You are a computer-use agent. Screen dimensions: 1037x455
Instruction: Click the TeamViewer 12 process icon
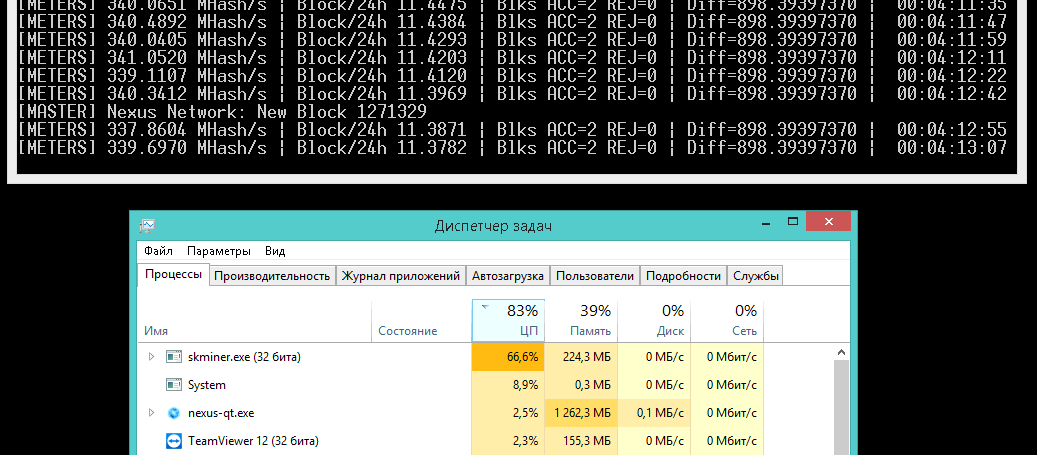(x=174, y=440)
